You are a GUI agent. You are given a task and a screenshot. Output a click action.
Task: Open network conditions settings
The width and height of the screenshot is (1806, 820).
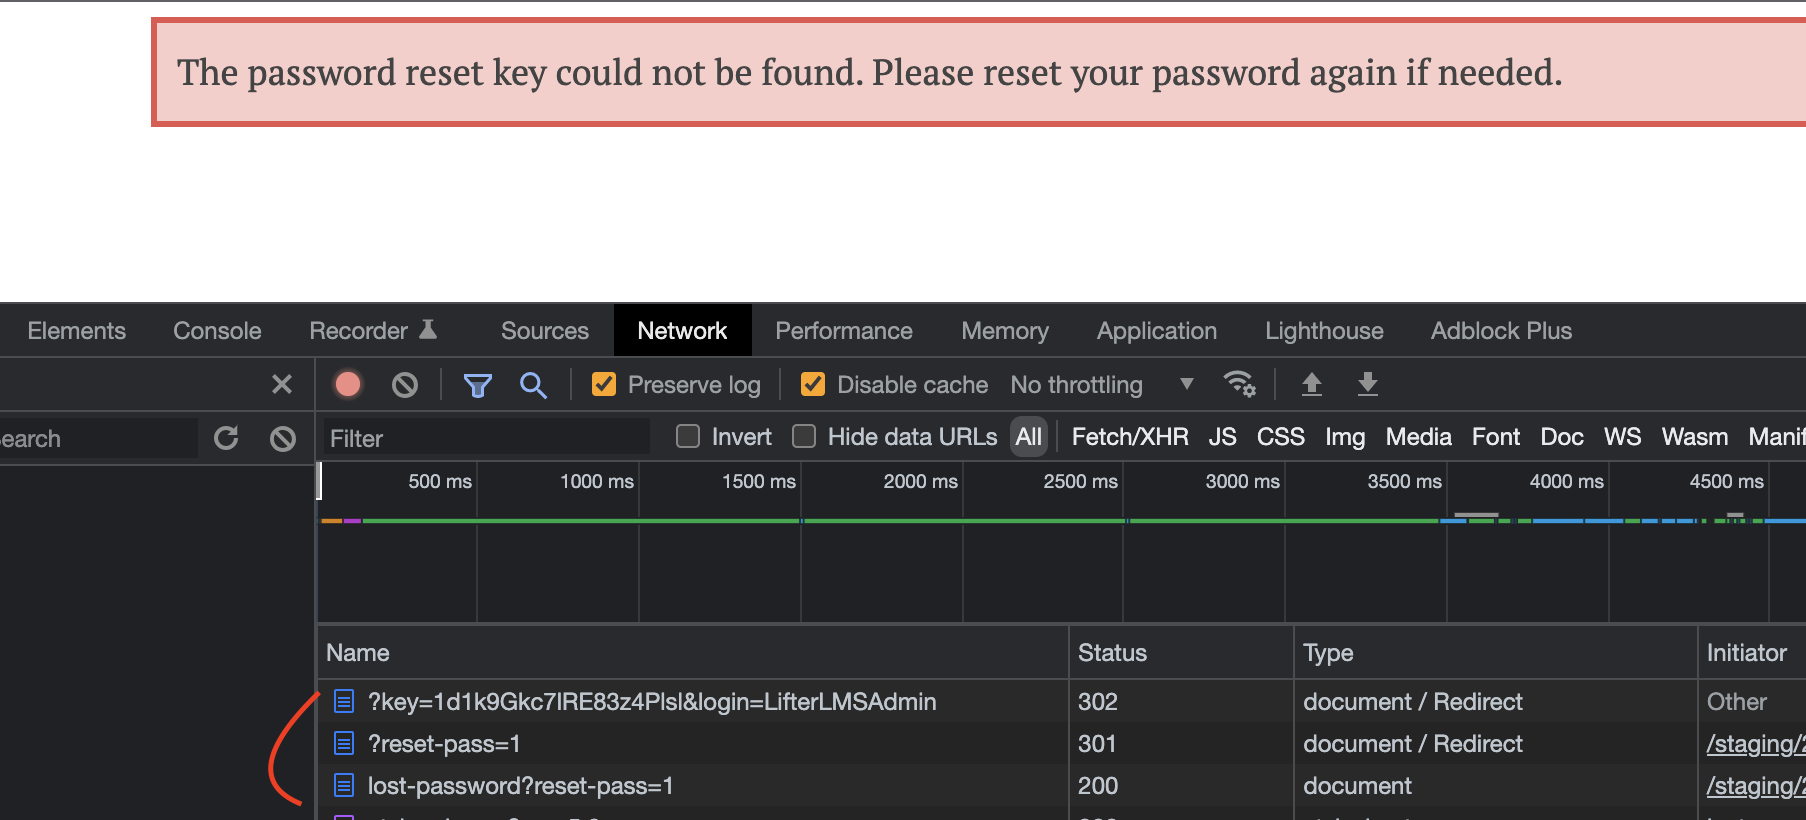(x=1240, y=384)
